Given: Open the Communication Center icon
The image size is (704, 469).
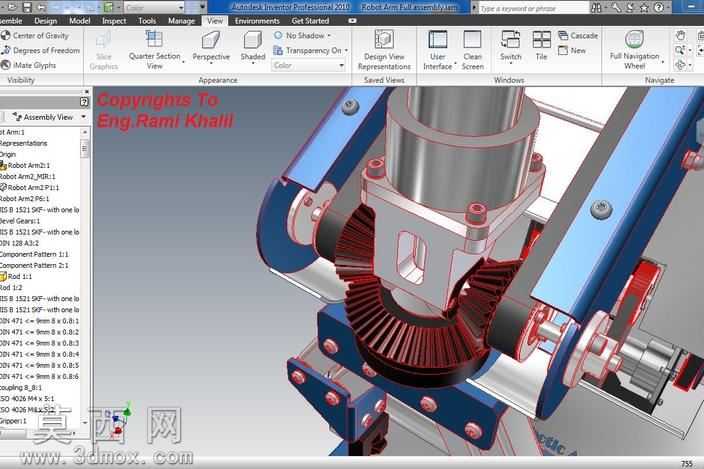Looking at the screenshot, I should [630, 8].
